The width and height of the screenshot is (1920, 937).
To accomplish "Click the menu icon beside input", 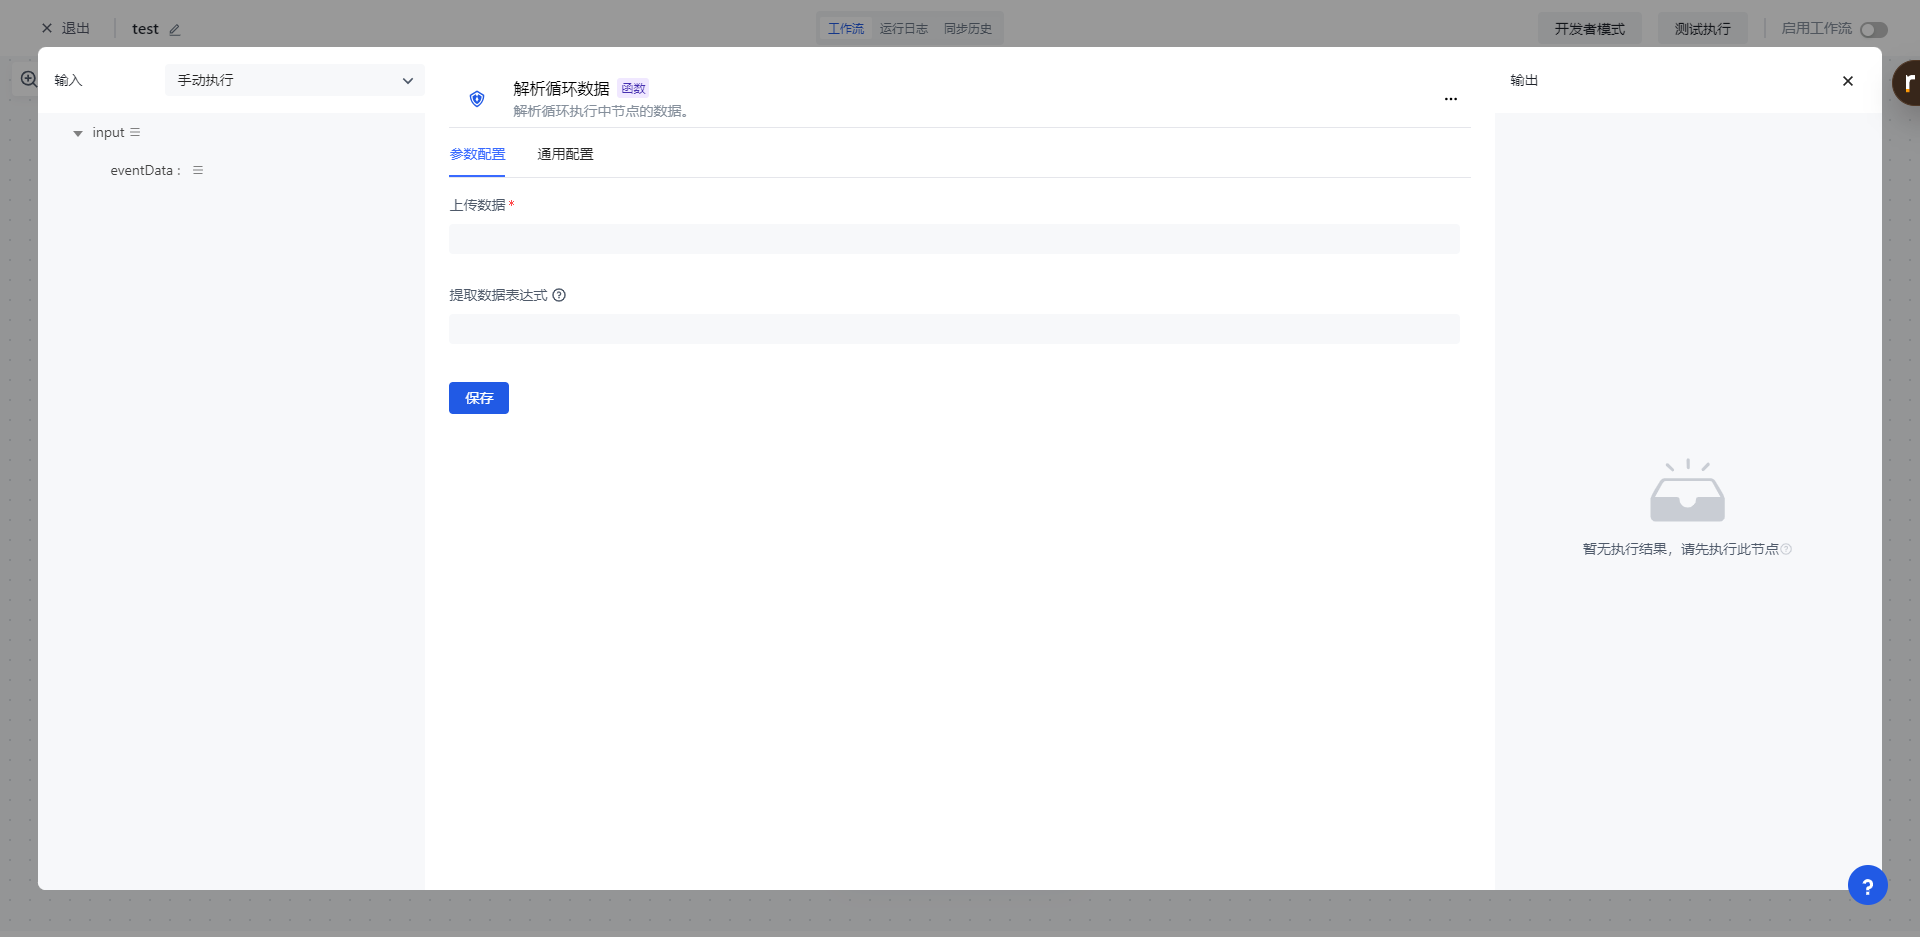I will click(x=135, y=132).
